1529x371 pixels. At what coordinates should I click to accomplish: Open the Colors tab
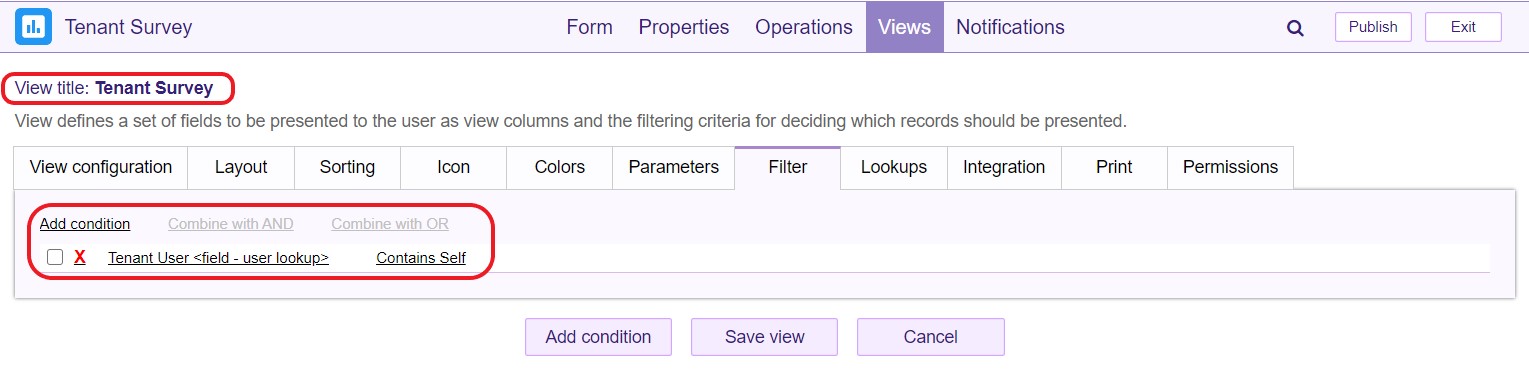560,167
